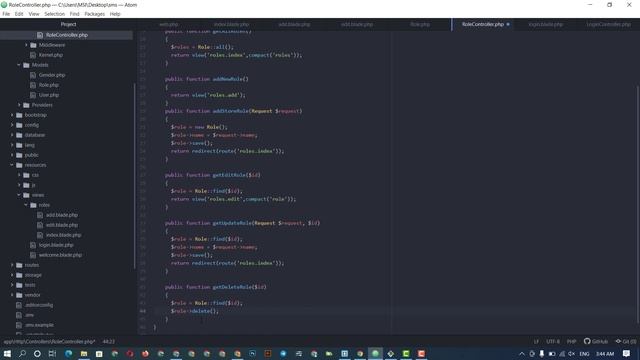Open the Selection menu
The height and width of the screenshot is (360, 640).
coord(54,14)
